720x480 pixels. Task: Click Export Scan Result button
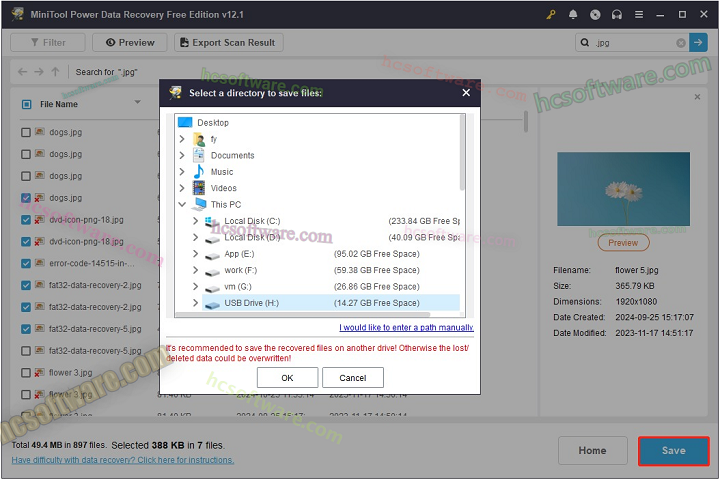229,43
